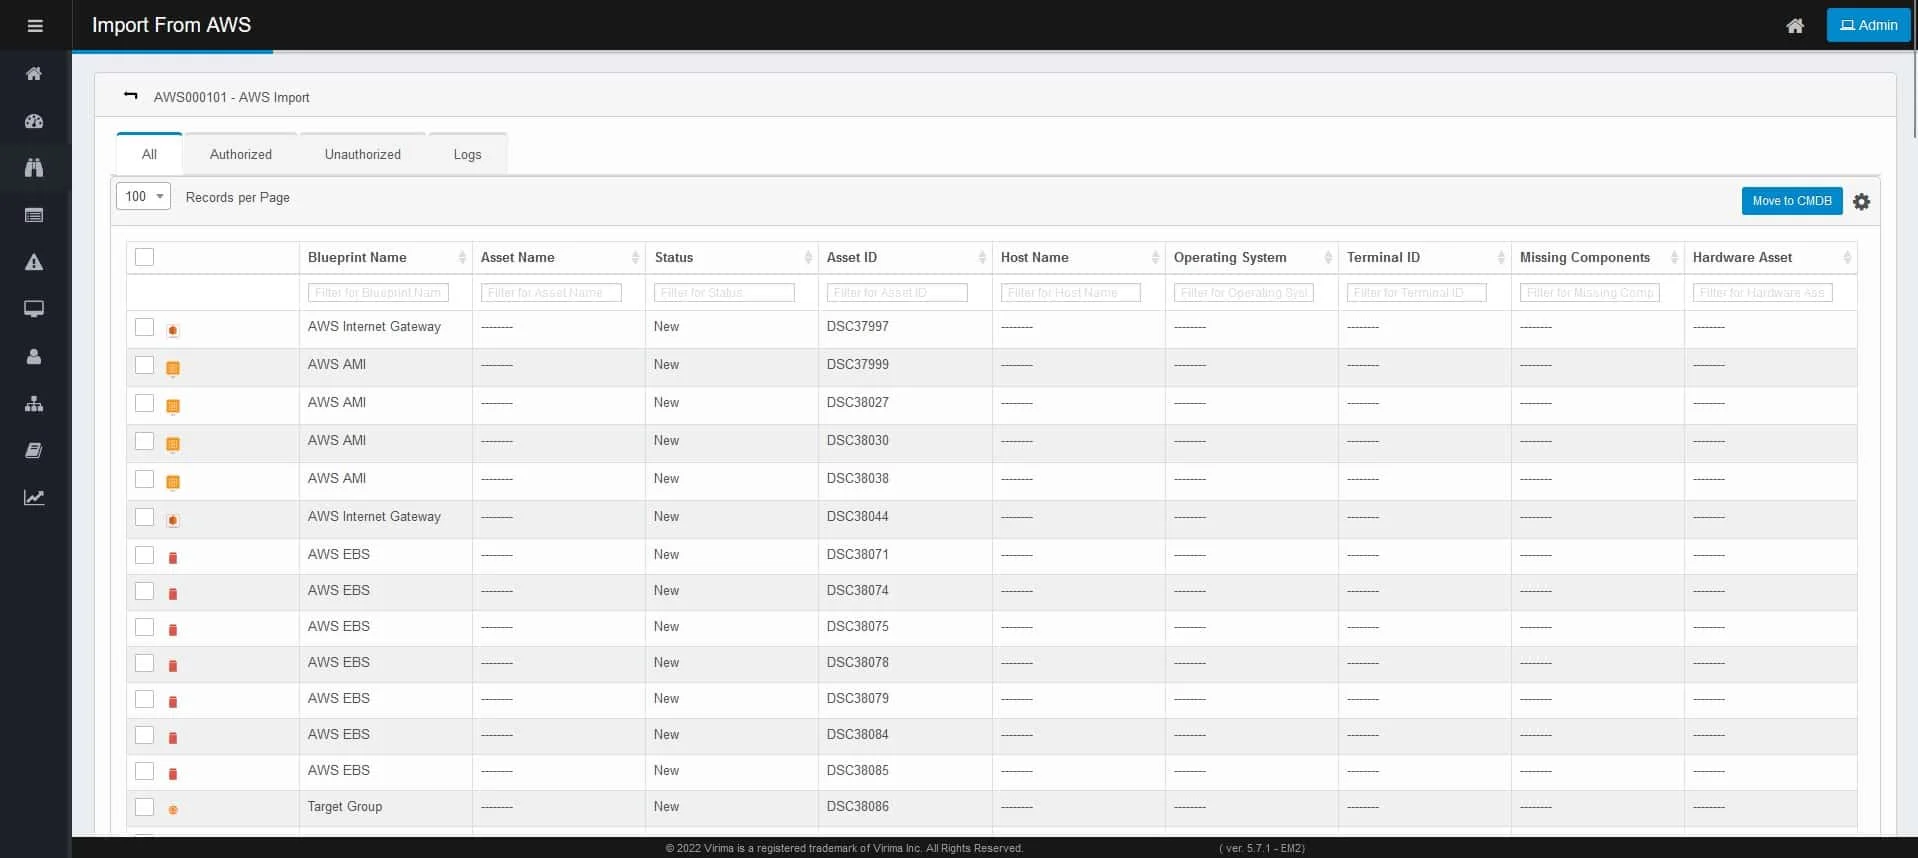Open the monitor icon in sidebar

[34, 309]
